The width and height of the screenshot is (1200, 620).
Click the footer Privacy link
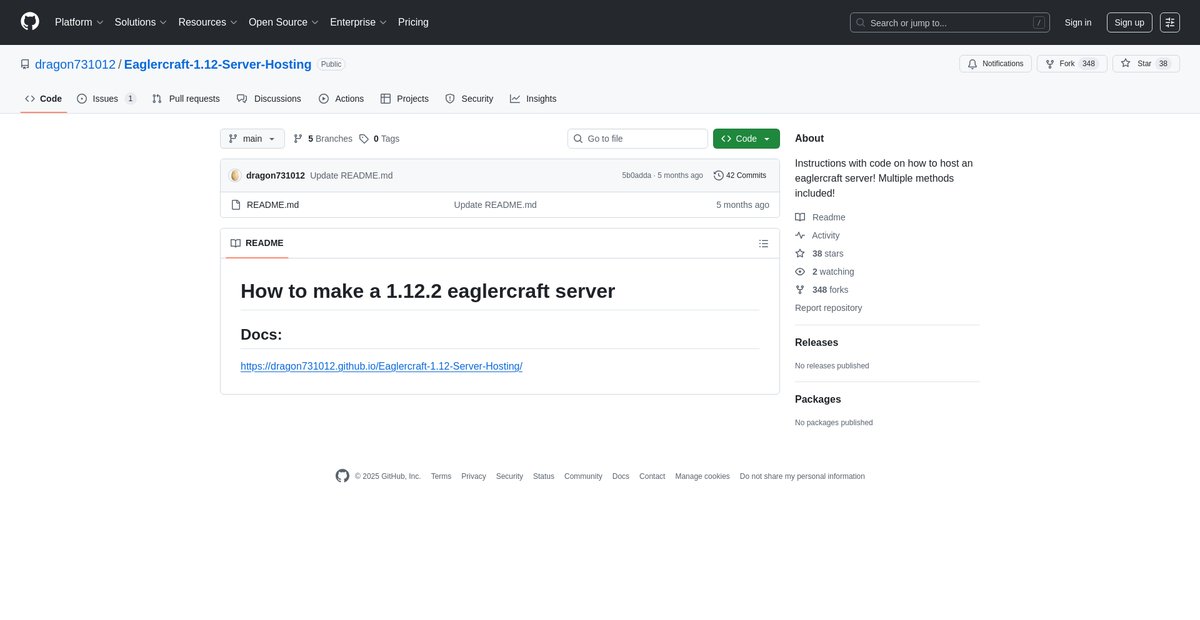pos(473,476)
